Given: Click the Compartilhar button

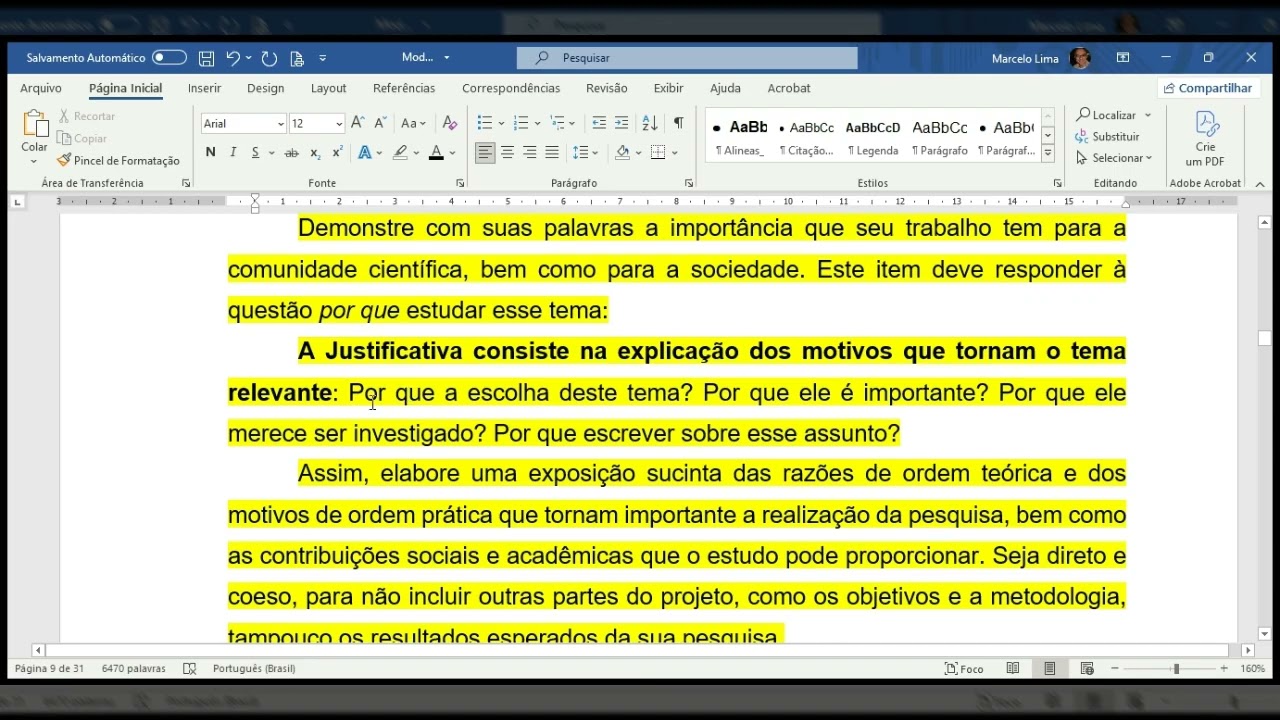Looking at the screenshot, I should [x=1207, y=88].
